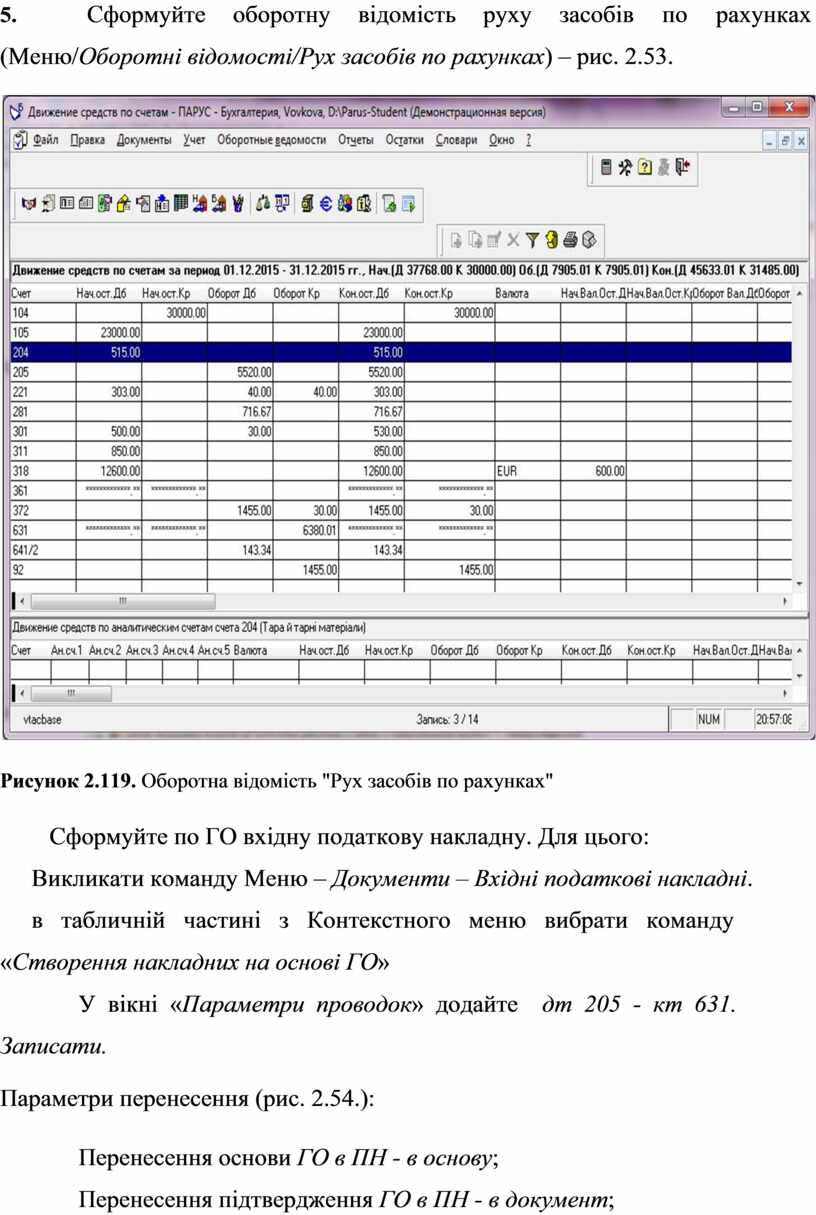
Task: Click the Оборот Кр header in main table
Action: coord(306,294)
